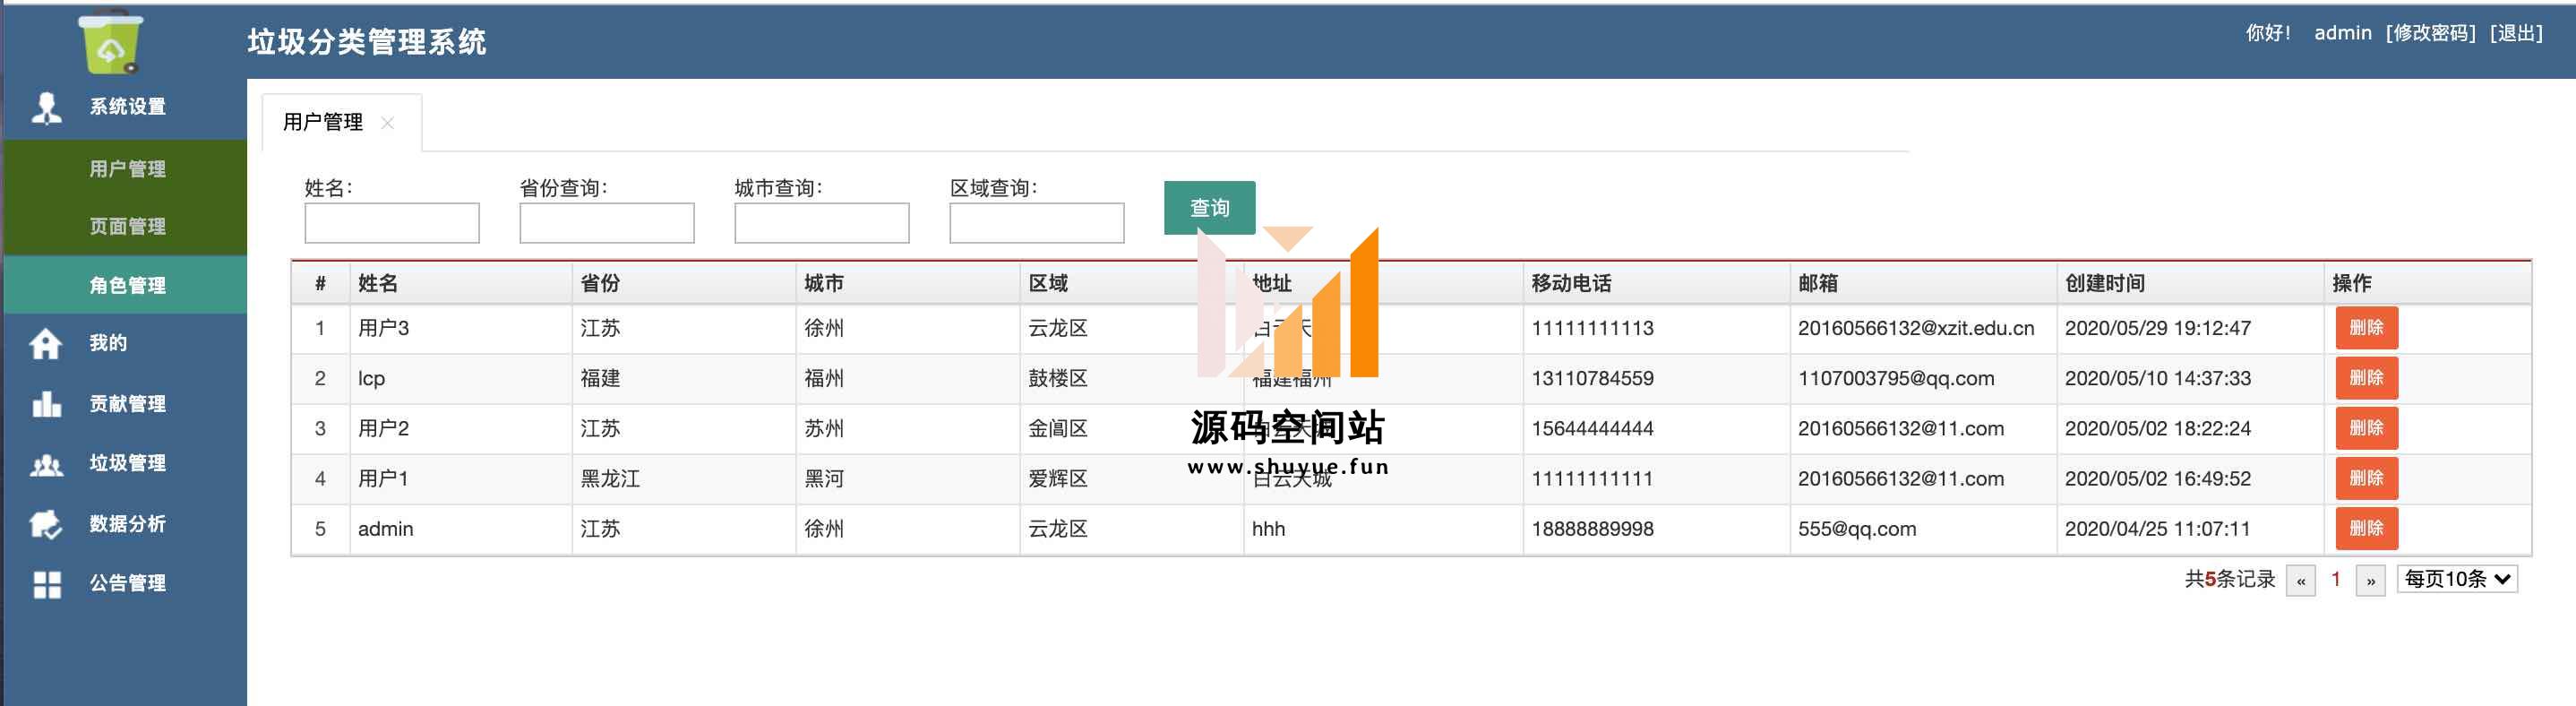Focus the 区域查询 input field

tap(1037, 223)
